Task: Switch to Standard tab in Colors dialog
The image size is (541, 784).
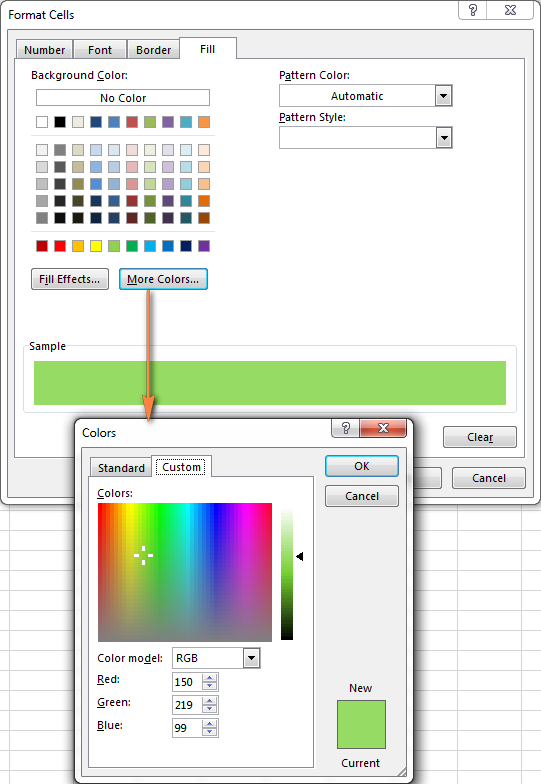Action: 121,468
